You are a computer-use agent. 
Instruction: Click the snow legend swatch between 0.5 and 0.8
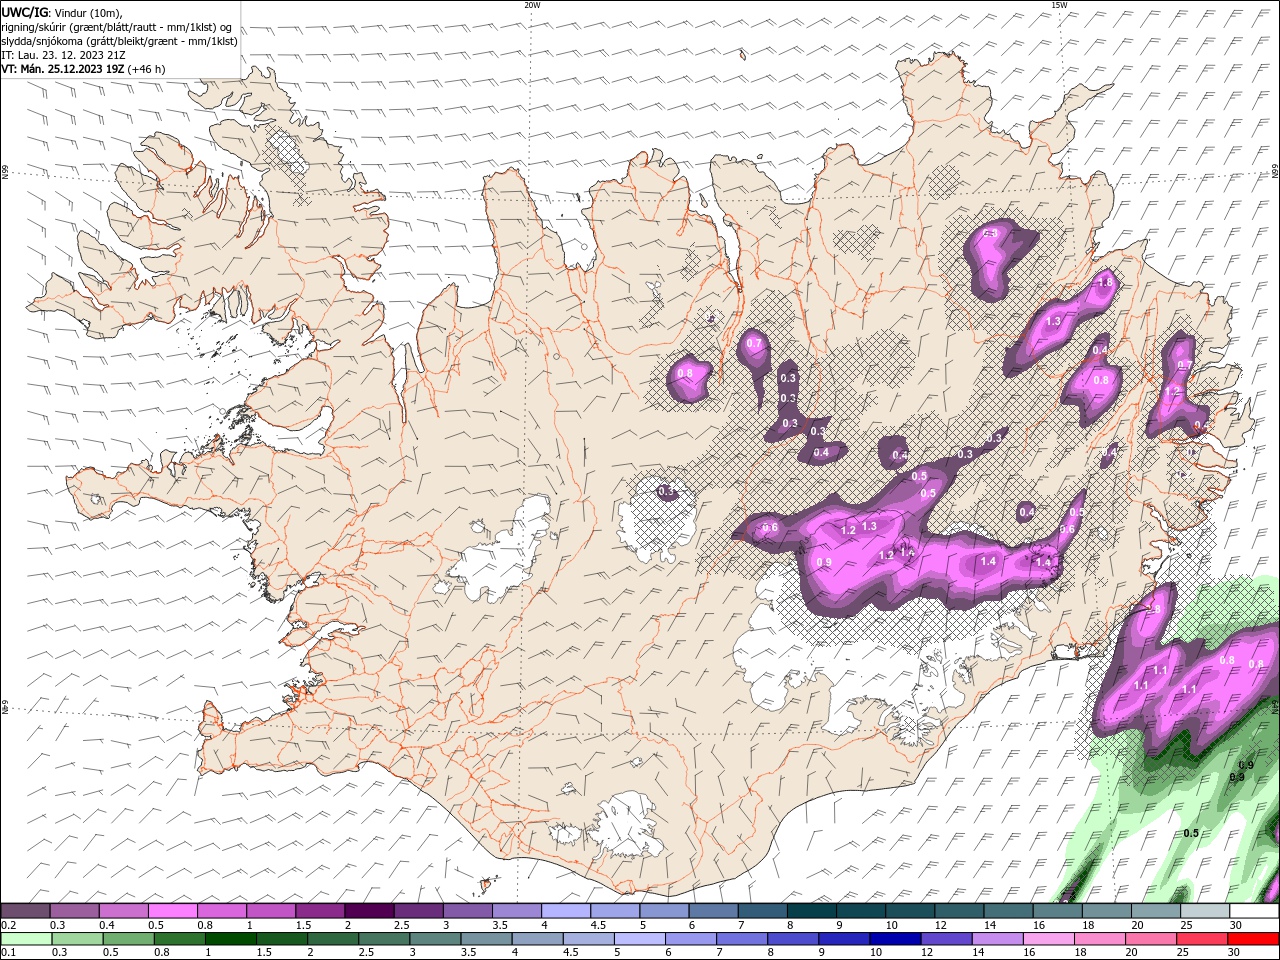click(x=172, y=911)
